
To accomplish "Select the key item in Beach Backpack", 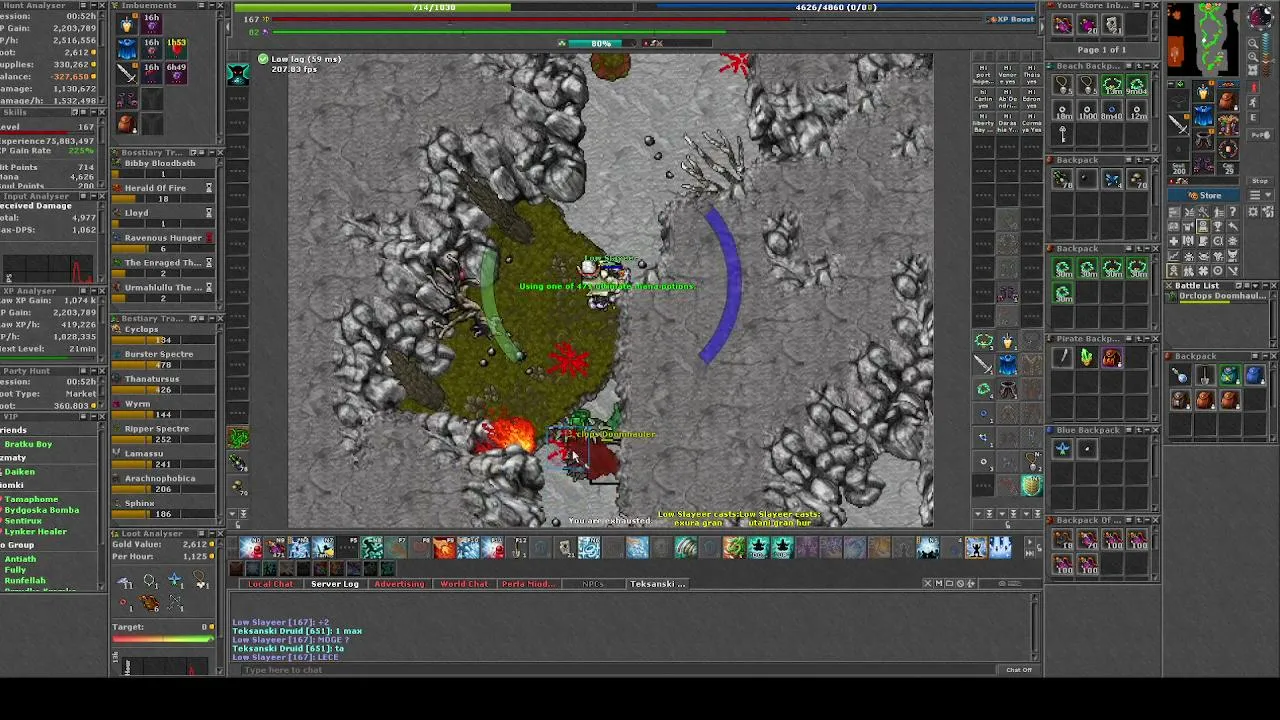I will coord(1063,134).
